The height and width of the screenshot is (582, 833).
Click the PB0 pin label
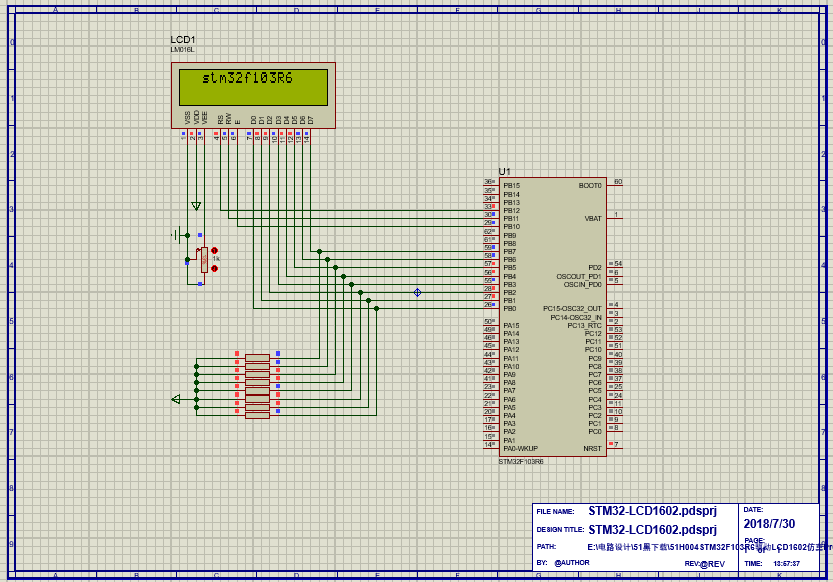510,309
